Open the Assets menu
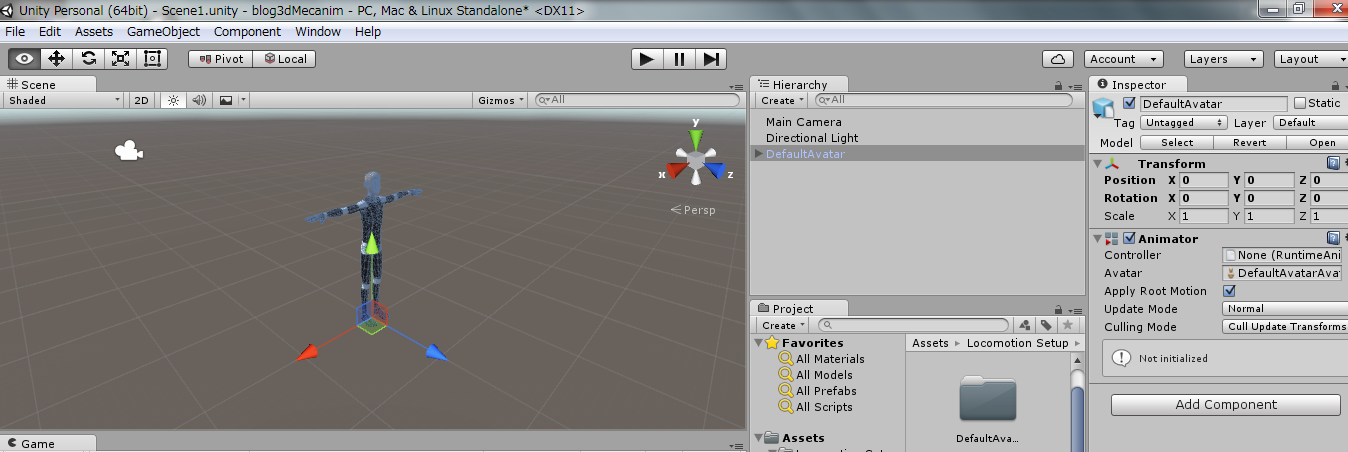 click(x=94, y=31)
